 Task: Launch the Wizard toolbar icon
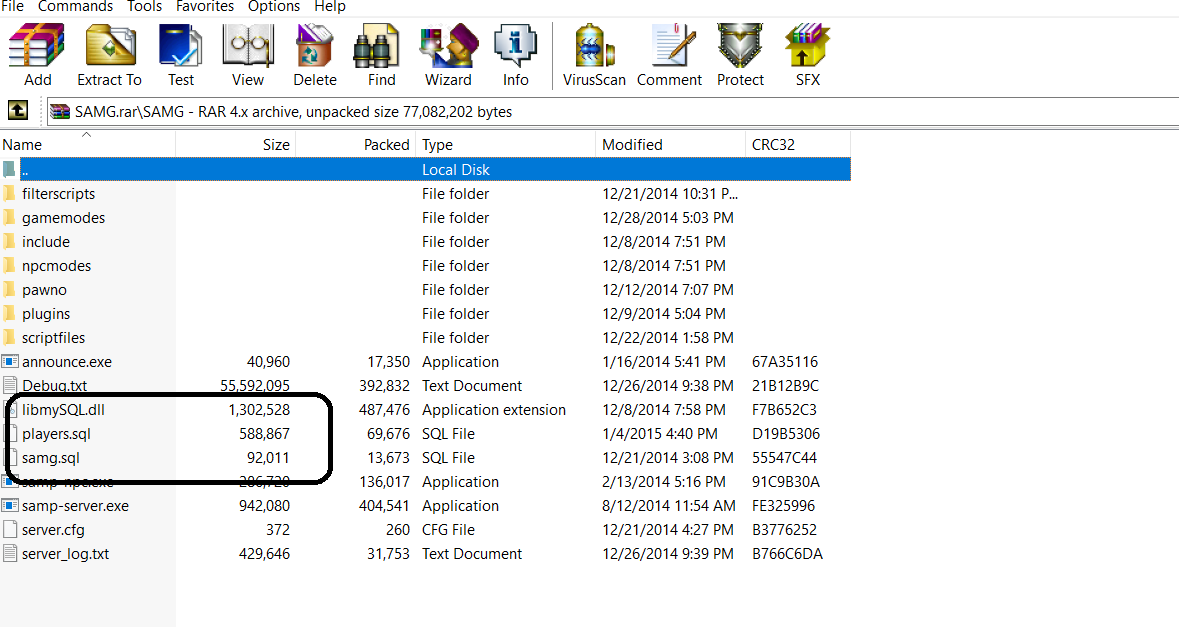click(448, 46)
